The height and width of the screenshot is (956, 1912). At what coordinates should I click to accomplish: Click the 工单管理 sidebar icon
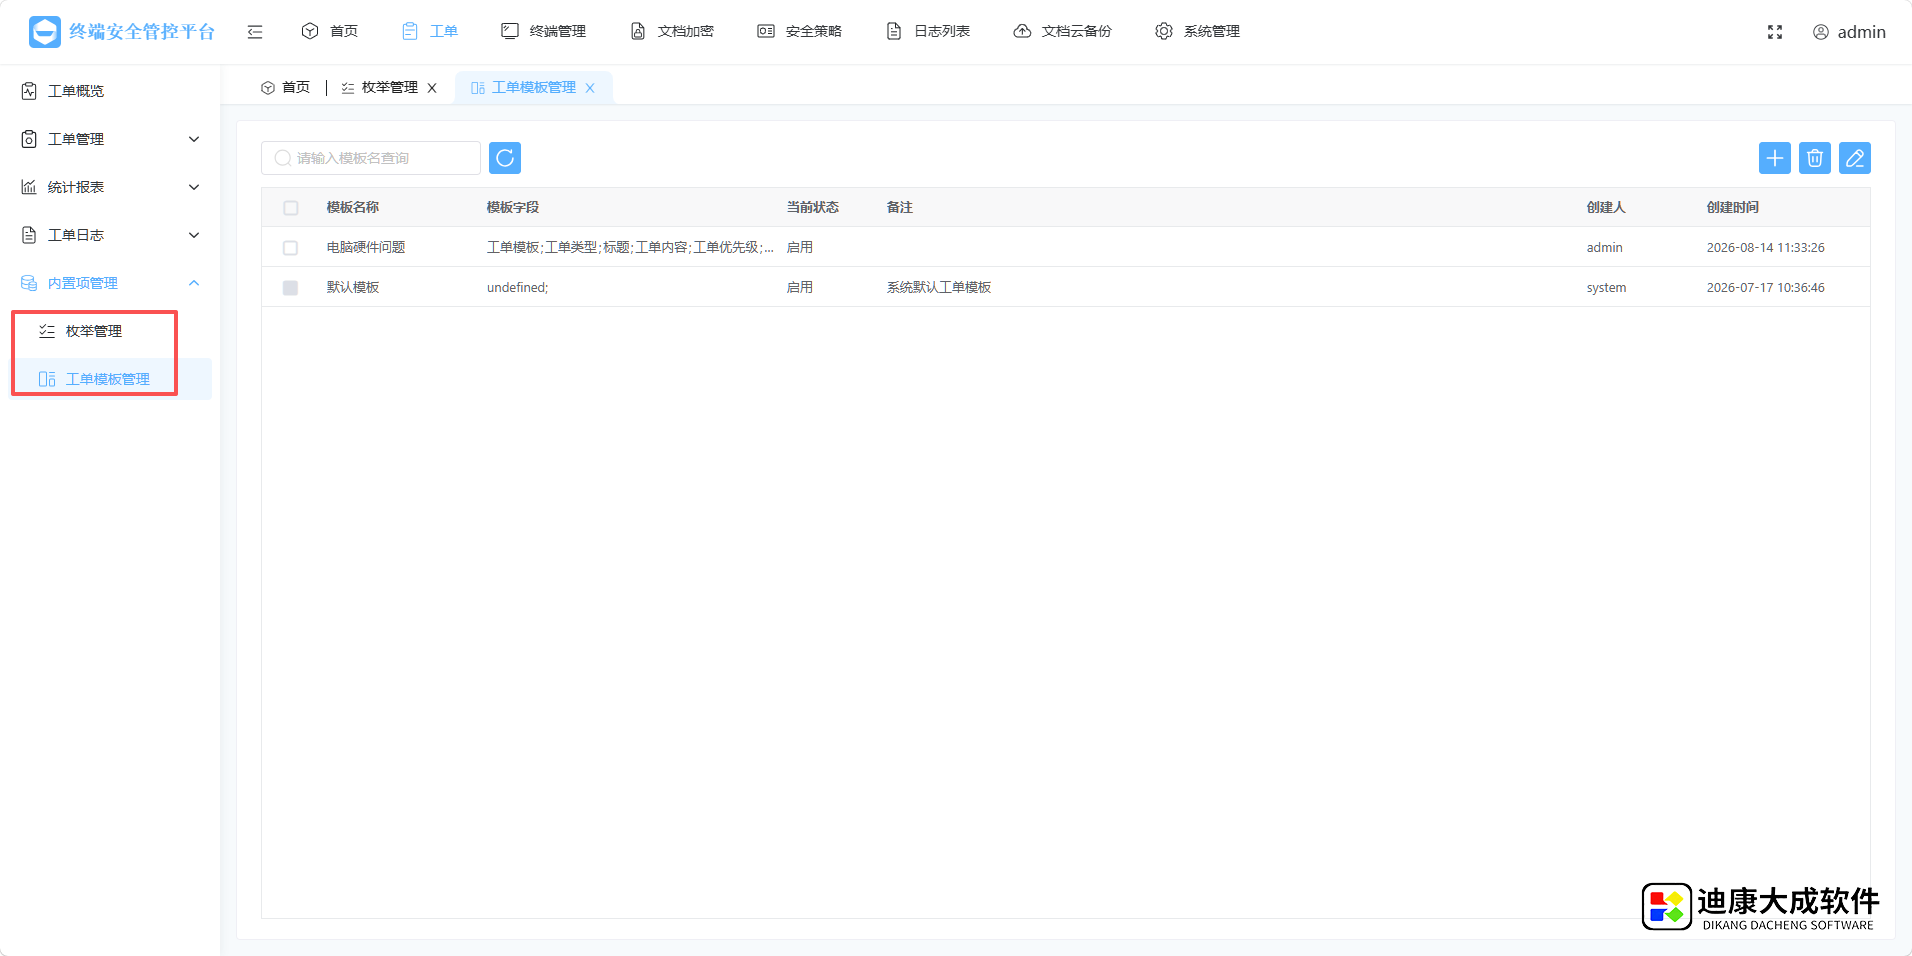(x=29, y=139)
